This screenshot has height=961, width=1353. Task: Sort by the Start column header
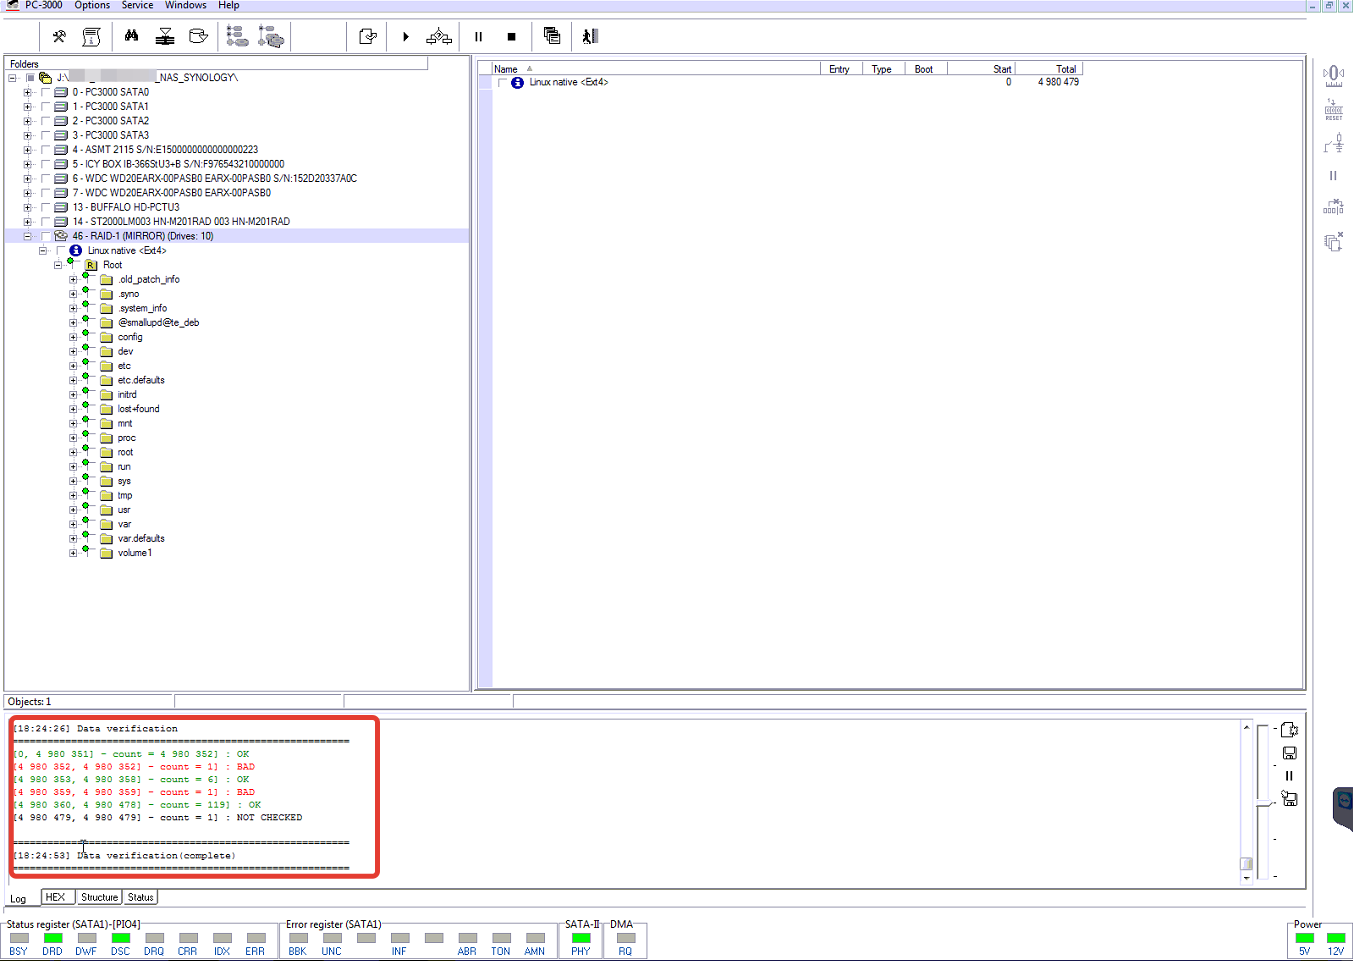pyautogui.click(x=981, y=69)
